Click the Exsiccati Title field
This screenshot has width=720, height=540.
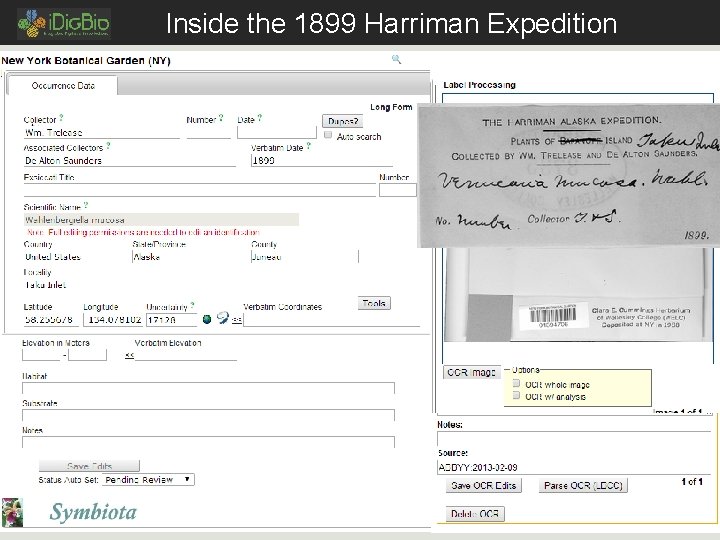tap(199, 190)
